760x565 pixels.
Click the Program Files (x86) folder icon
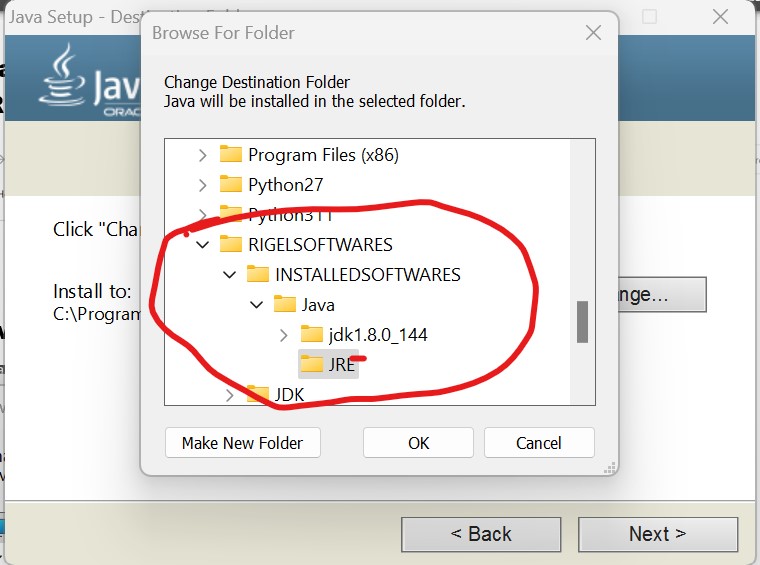231,154
